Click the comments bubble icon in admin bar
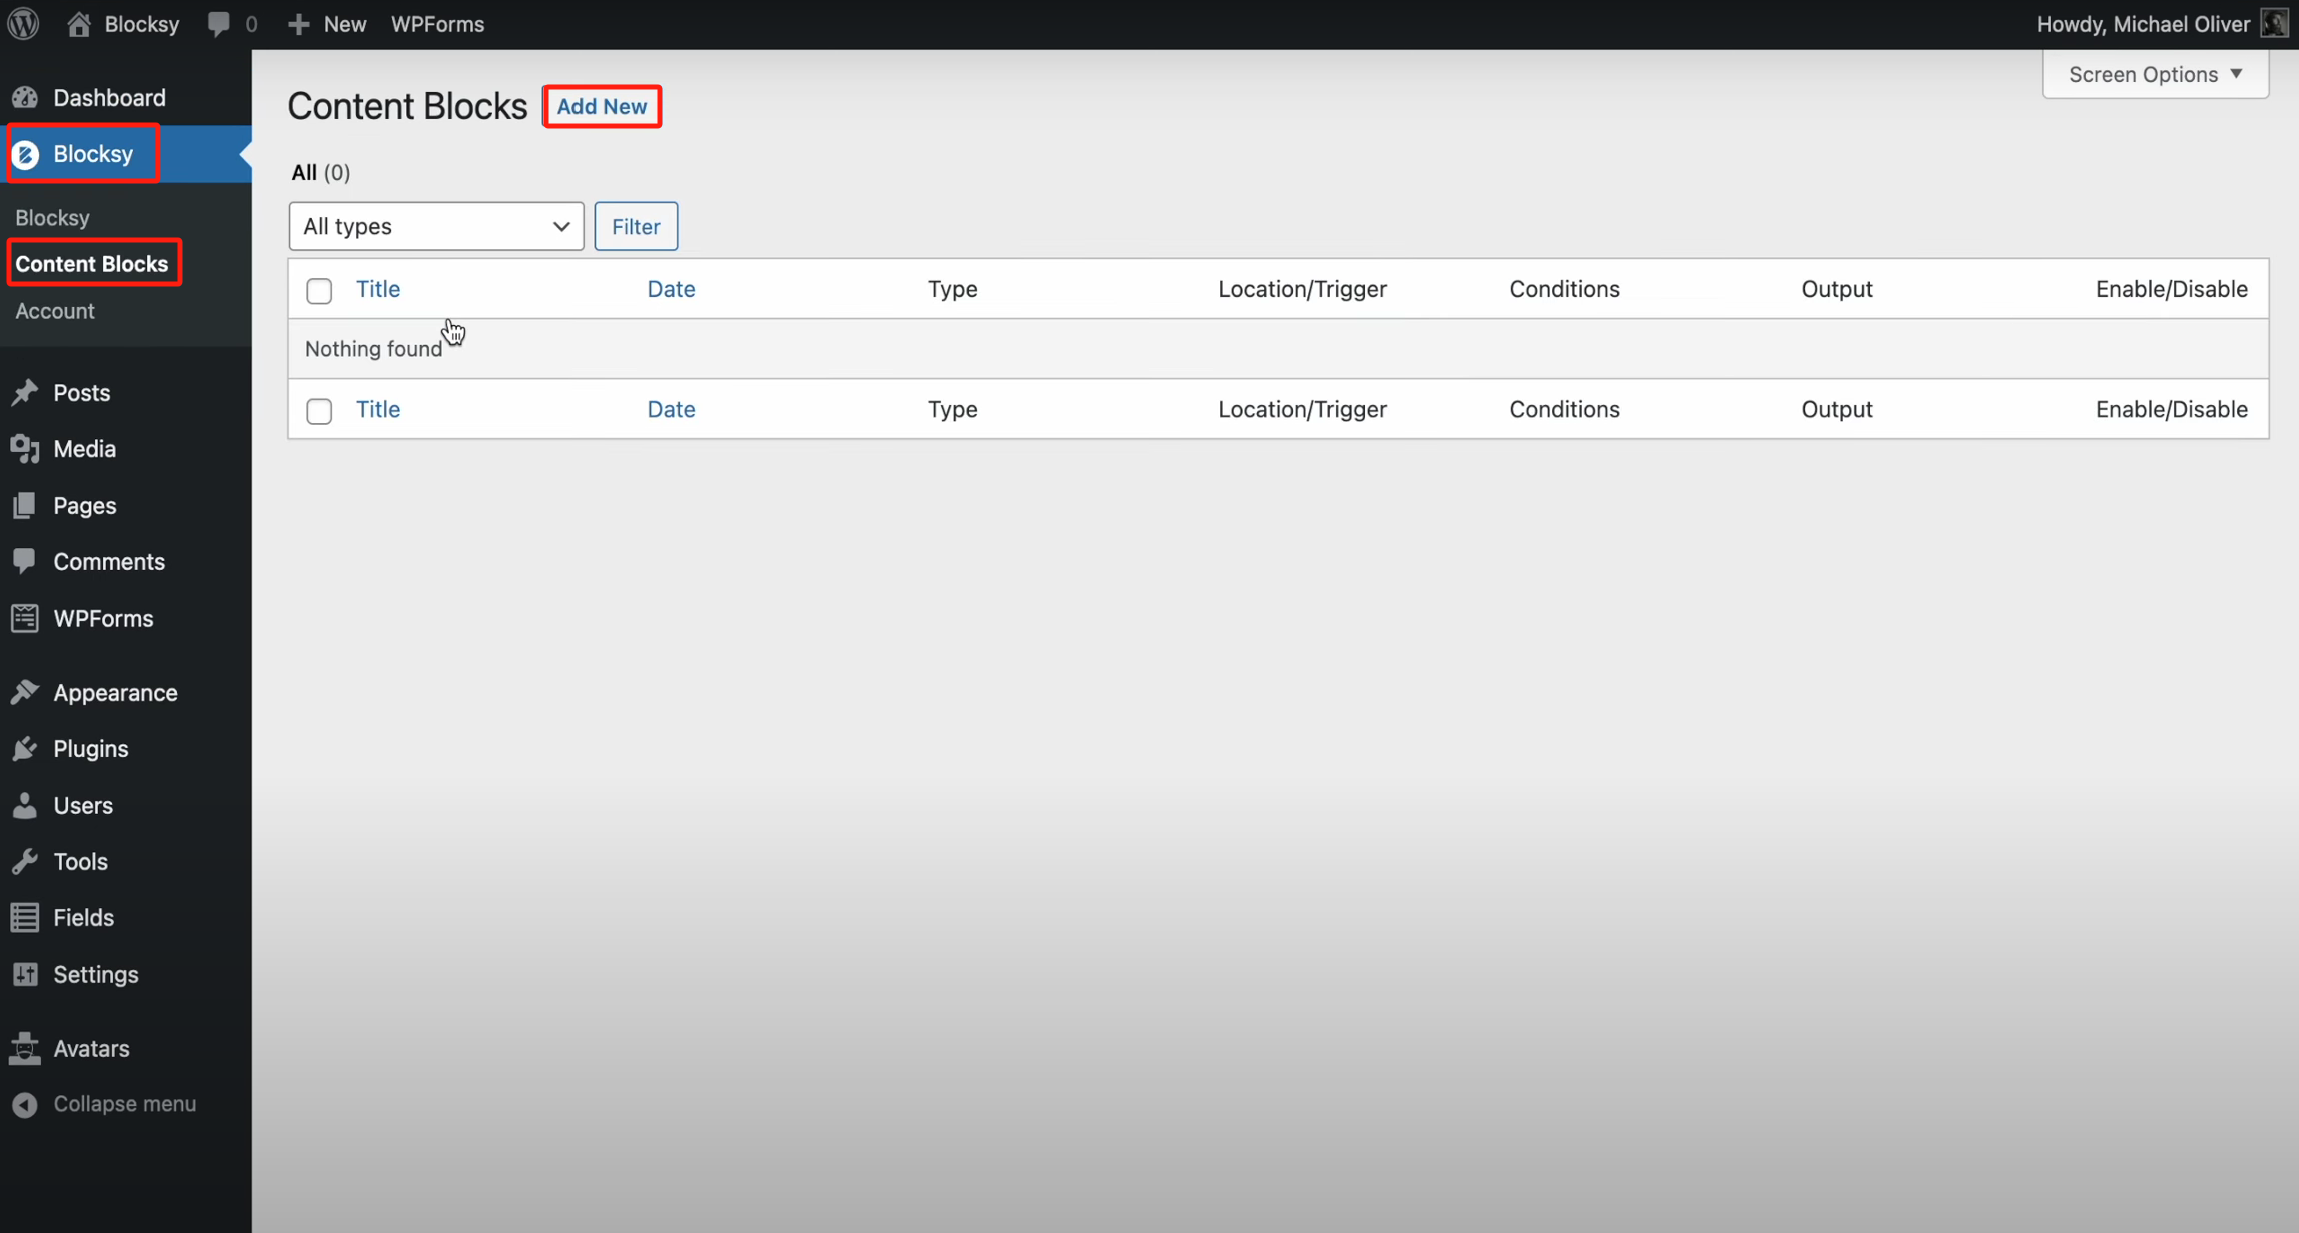 218,23
